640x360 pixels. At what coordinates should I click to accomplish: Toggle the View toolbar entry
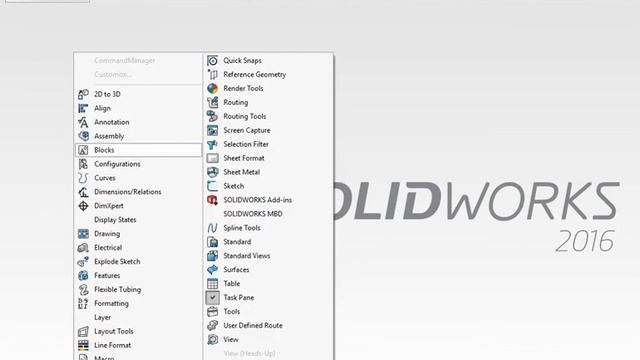point(231,340)
